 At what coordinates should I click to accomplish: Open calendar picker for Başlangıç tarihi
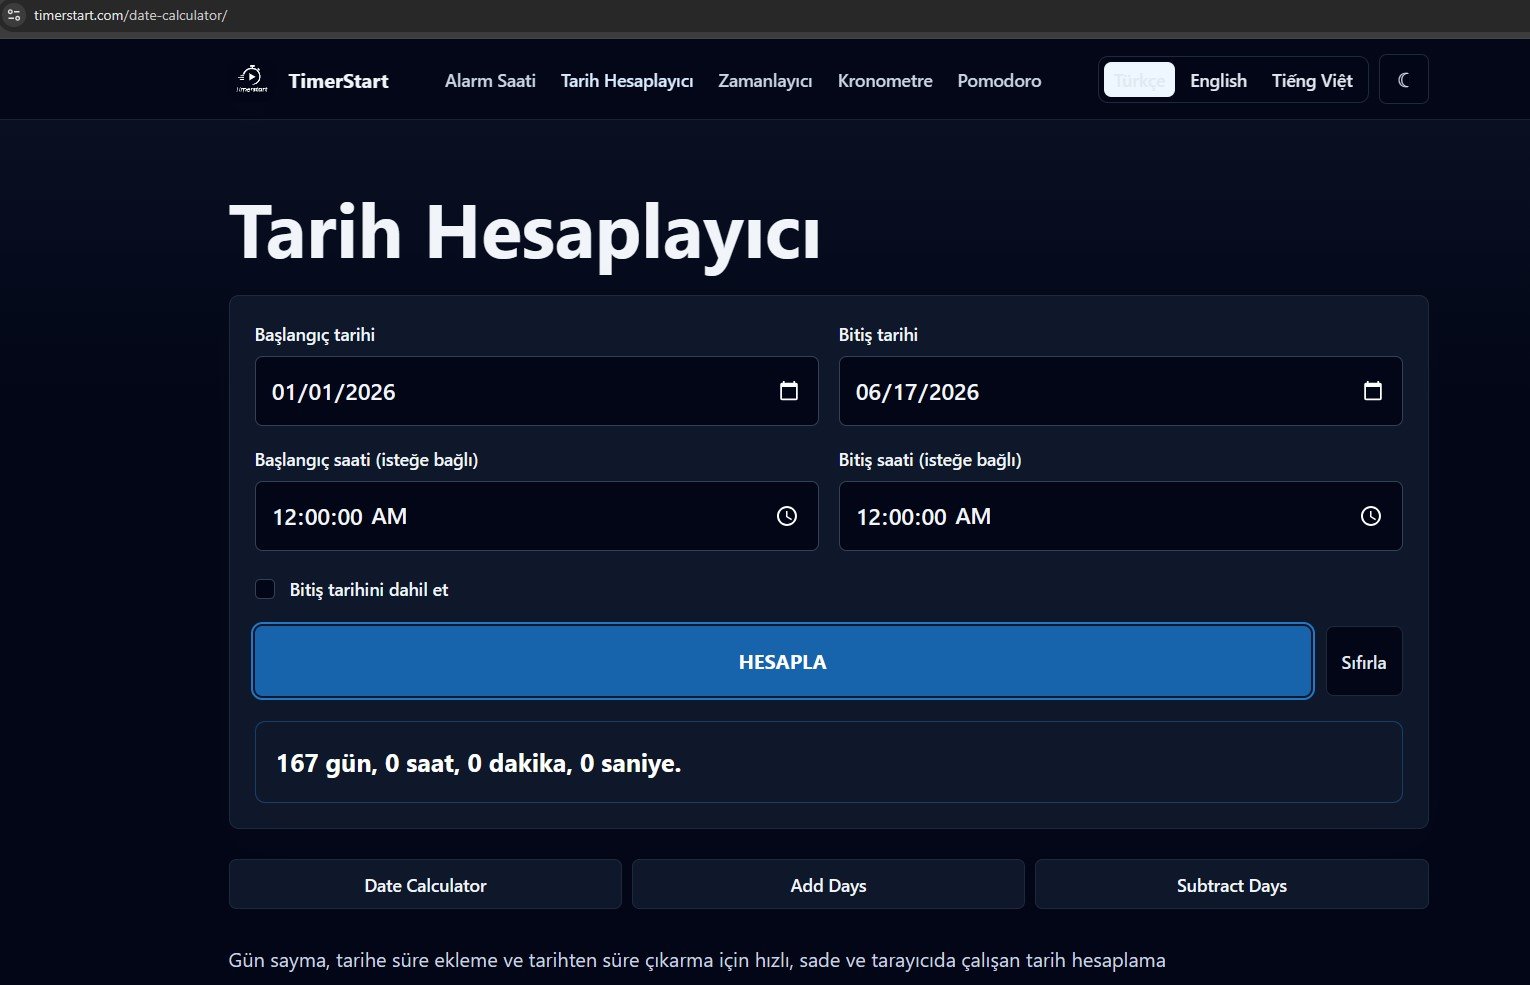(x=789, y=391)
